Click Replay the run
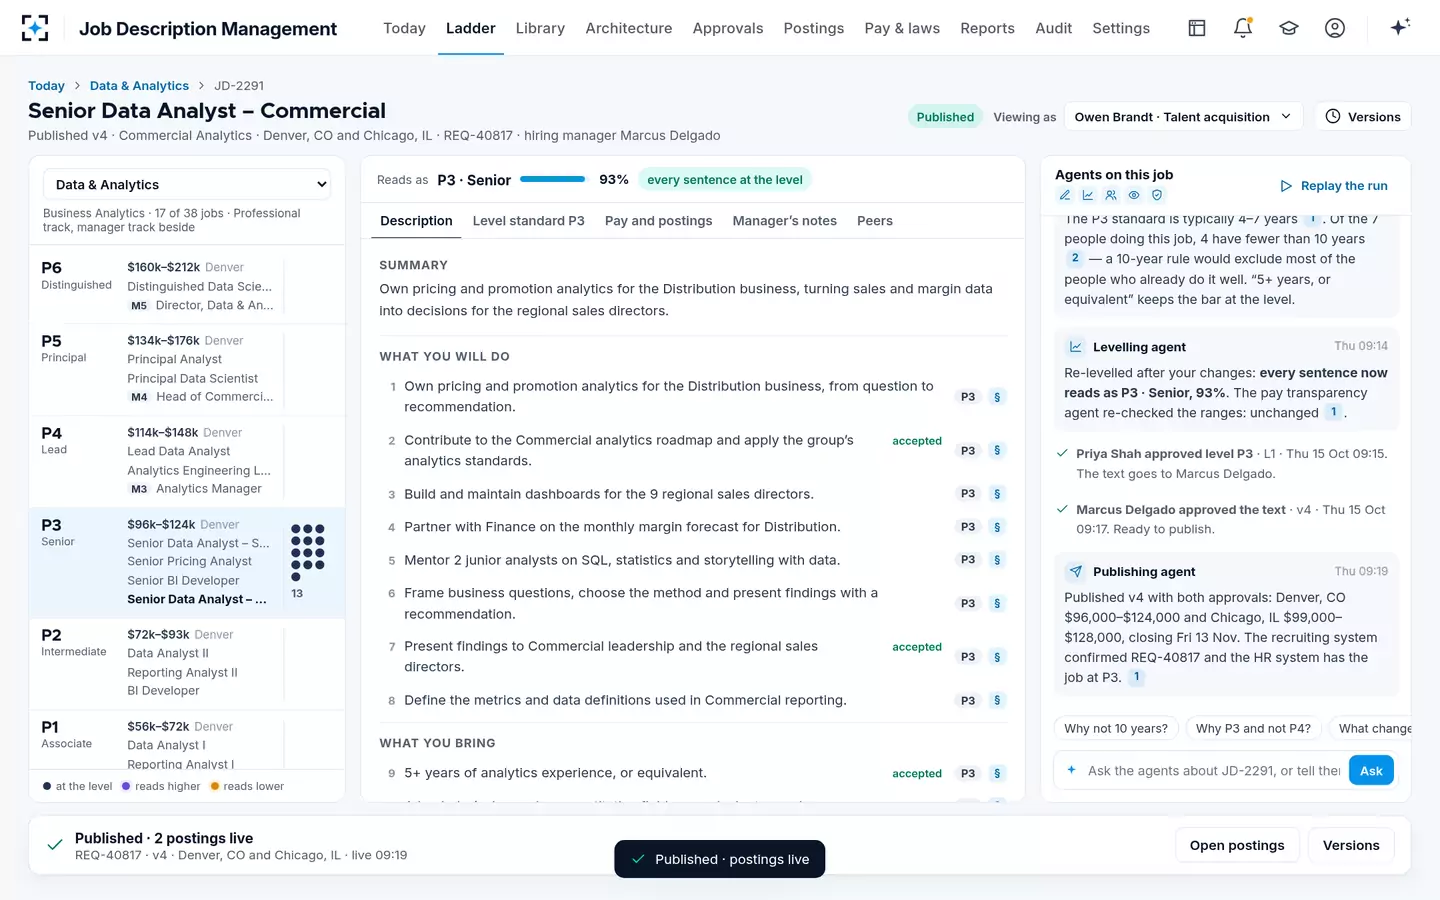Image resolution: width=1440 pixels, height=900 pixels. [x=1334, y=186]
